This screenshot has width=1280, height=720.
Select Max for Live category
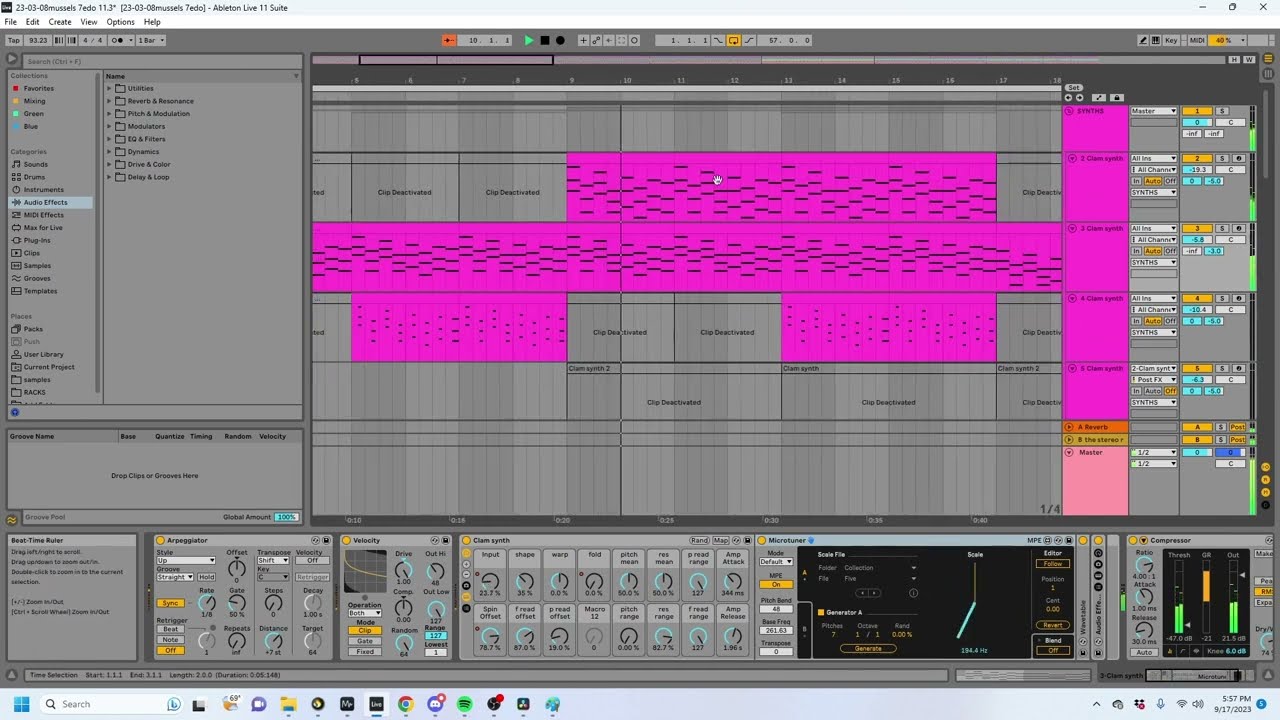[x=43, y=227]
